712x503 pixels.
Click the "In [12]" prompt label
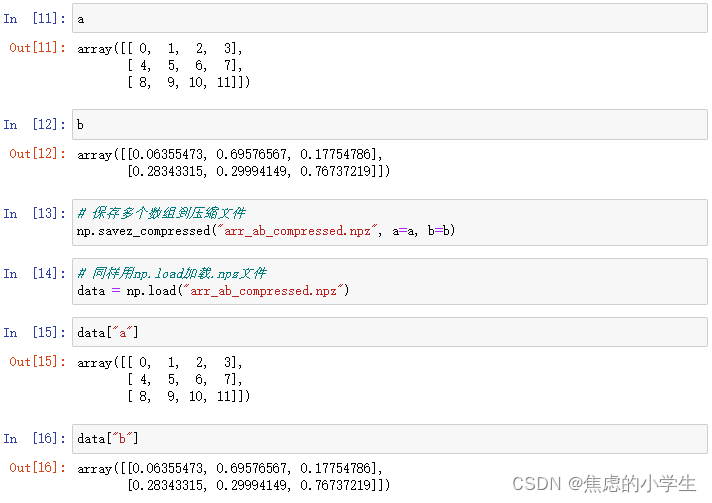[x=34, y=125]
